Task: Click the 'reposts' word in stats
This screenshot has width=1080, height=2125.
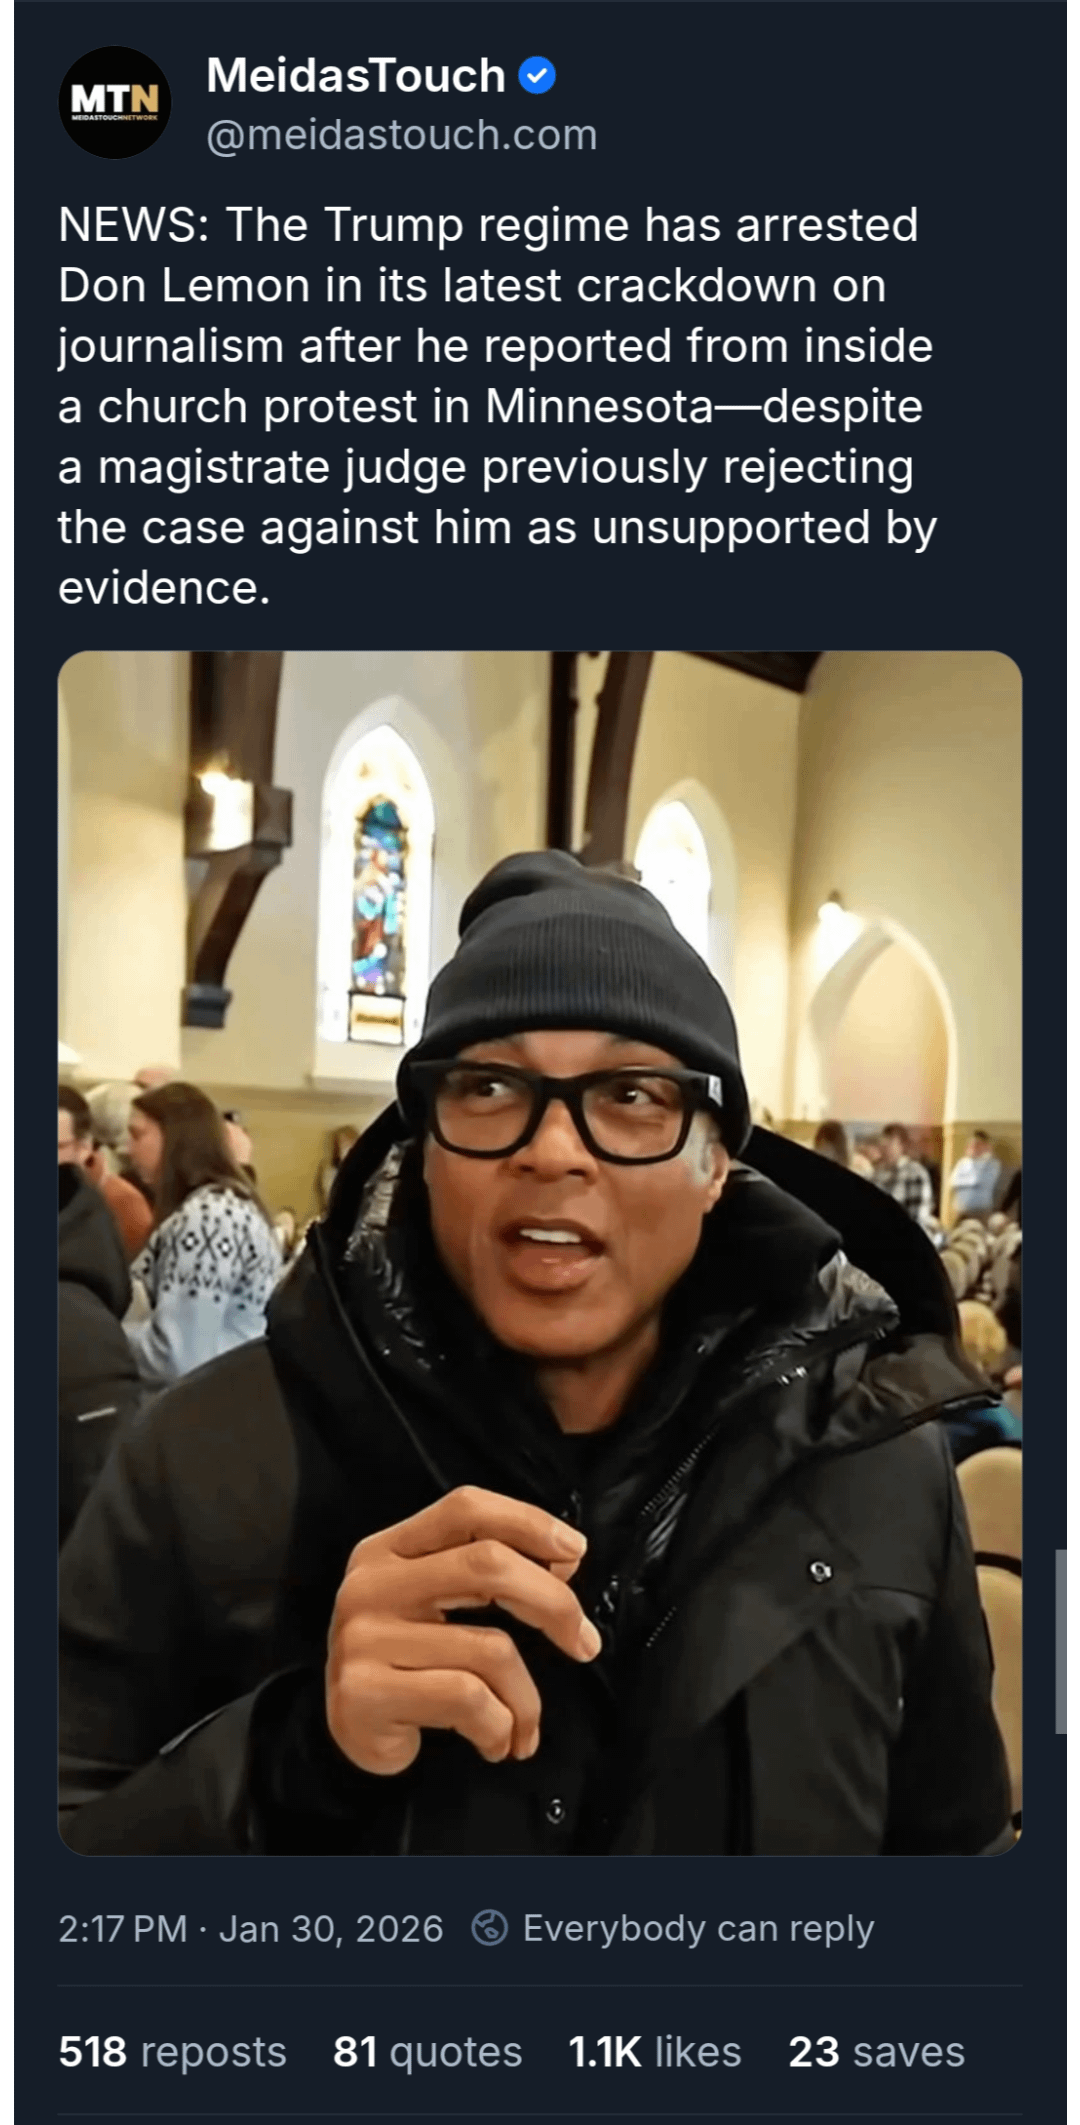Action: click(x=214, y=2052)
